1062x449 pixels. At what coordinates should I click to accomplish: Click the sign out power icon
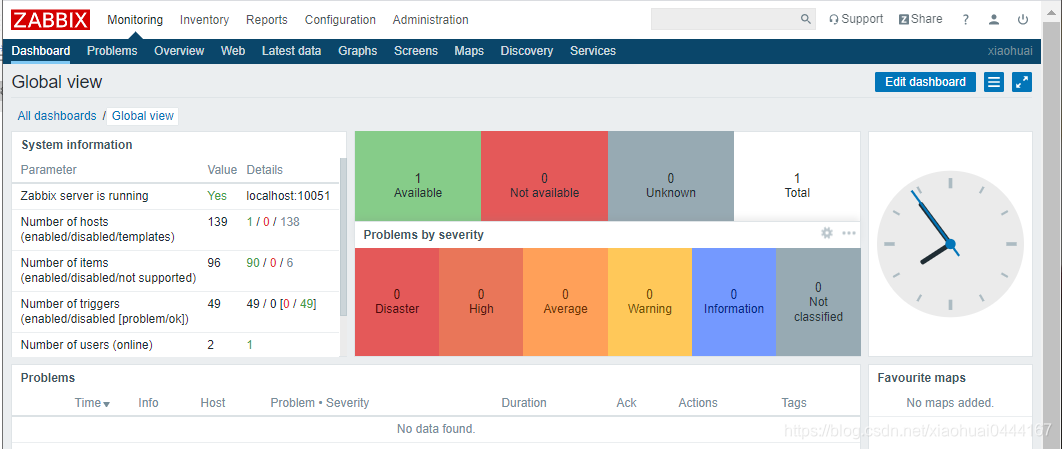tap(1023, 20)
